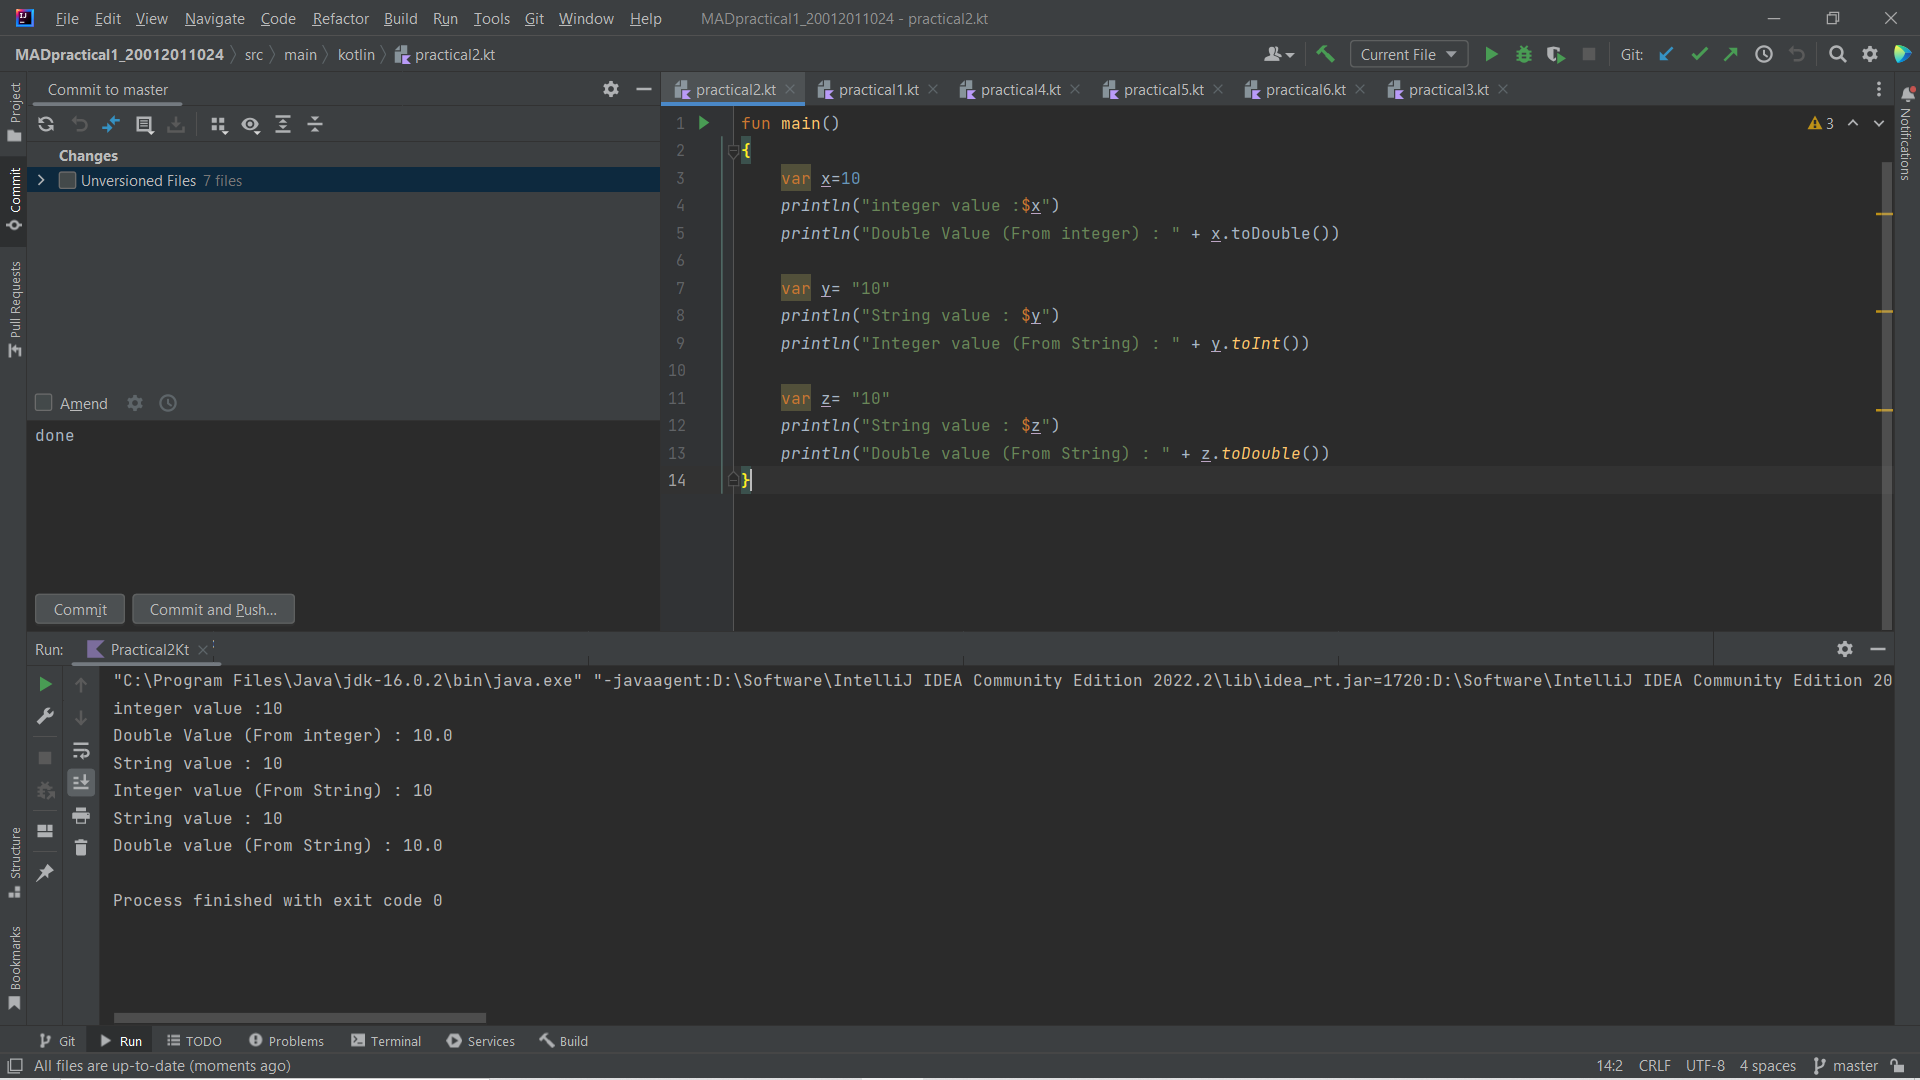
Task: Clear all Run console output trash
Action: pyautogui.click(x=81, y=847)
